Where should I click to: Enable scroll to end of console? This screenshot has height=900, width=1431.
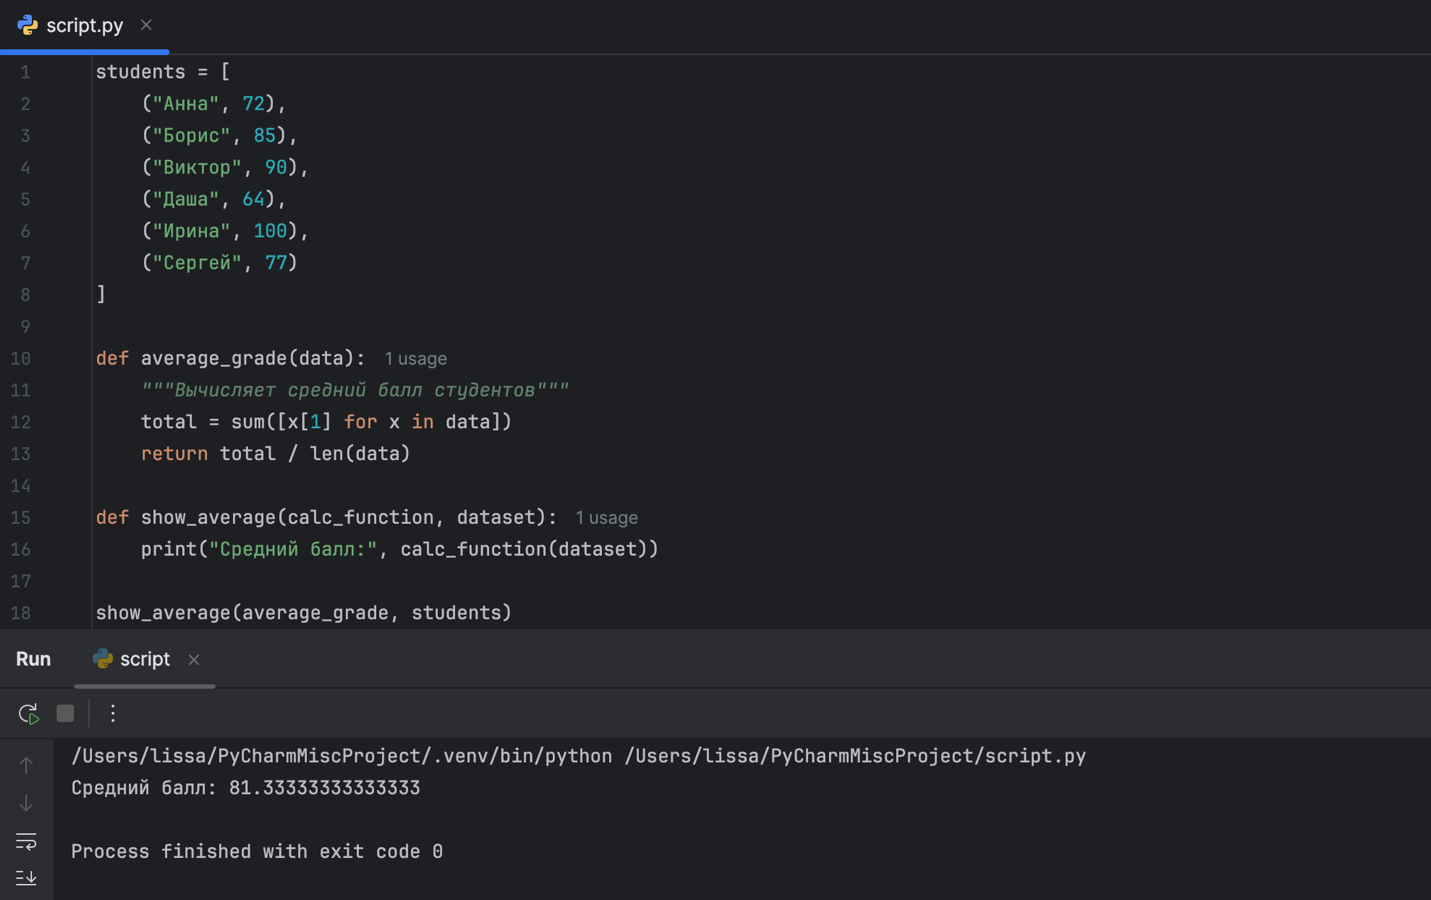pyautogui.click(x=26, y=878)
